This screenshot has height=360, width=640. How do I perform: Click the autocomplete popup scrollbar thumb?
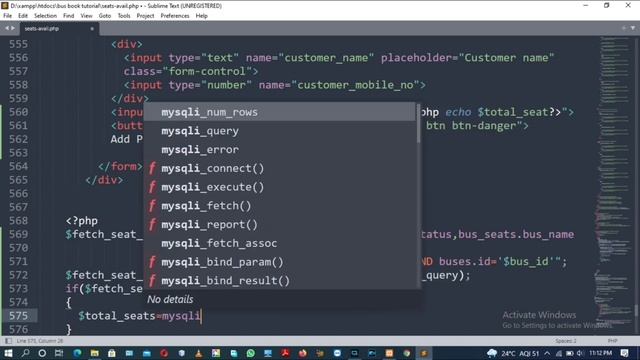(x=418, y=123)
